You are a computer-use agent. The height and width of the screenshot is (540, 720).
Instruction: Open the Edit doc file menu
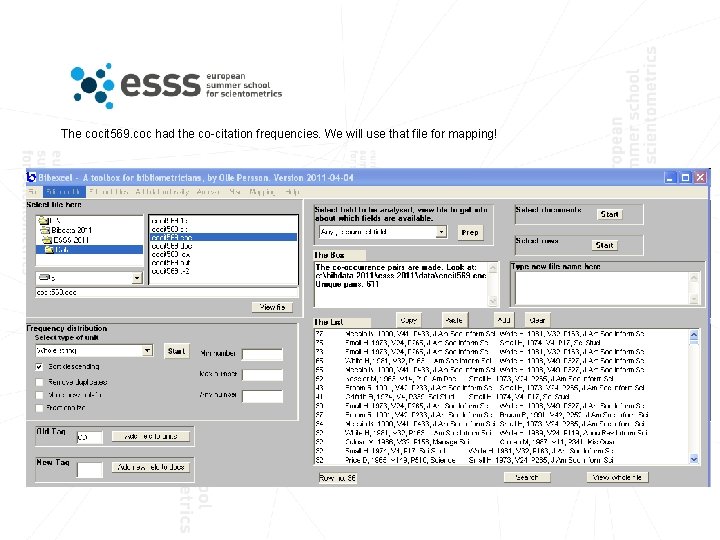pos(63,191)
